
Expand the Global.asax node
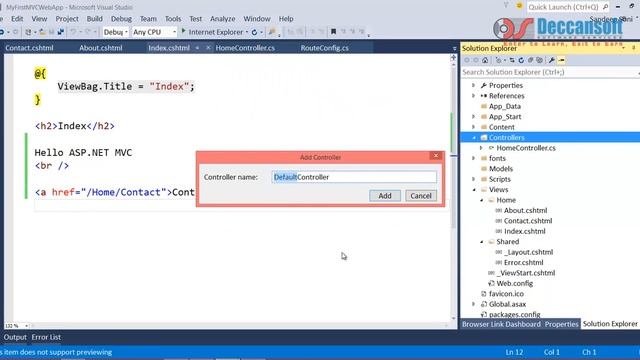coord(473,304)
